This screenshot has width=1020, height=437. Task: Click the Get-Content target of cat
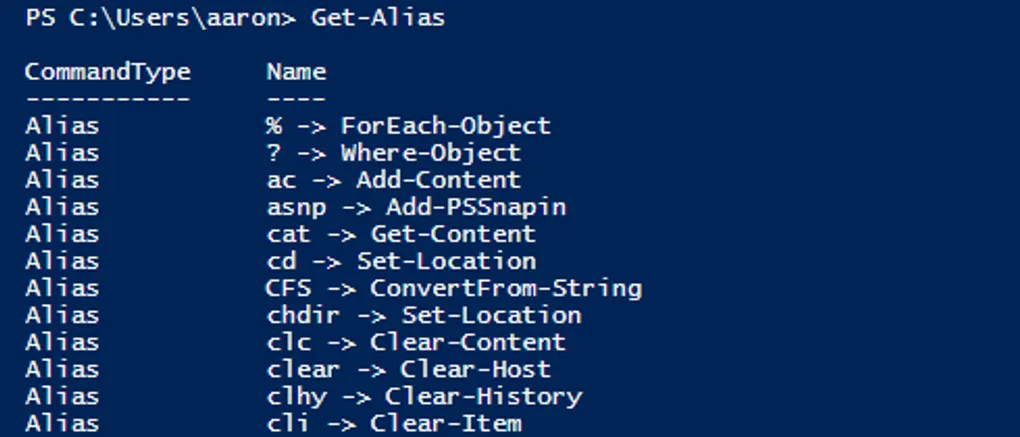[453, 234]
